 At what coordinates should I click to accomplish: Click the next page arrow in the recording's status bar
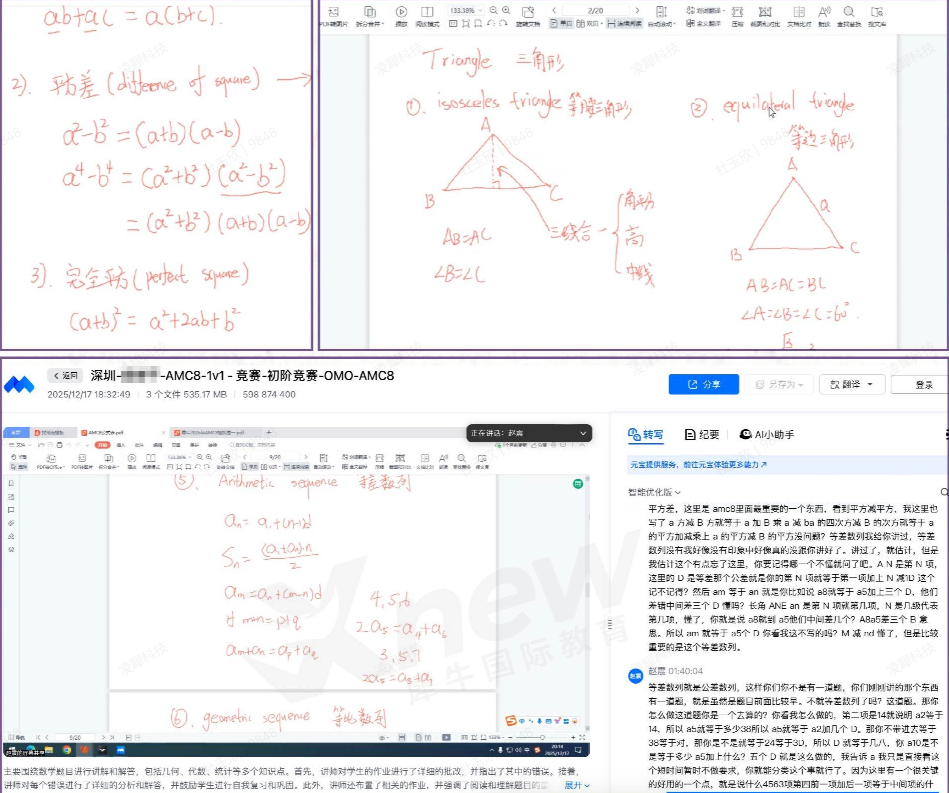[103, 737]
